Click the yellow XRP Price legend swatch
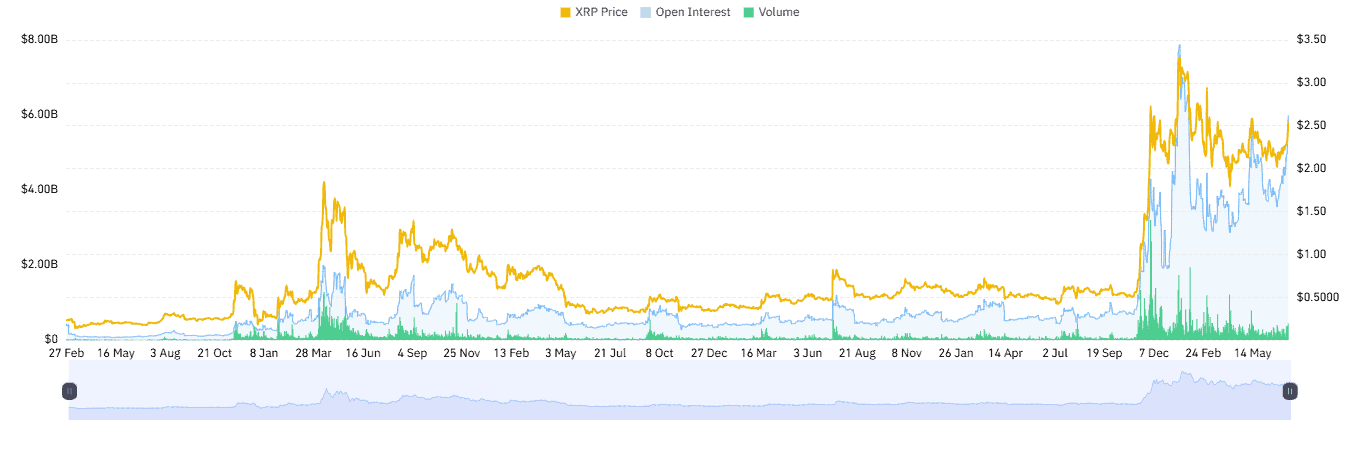This screenshot has height=450, width=1360. point(566,12)
